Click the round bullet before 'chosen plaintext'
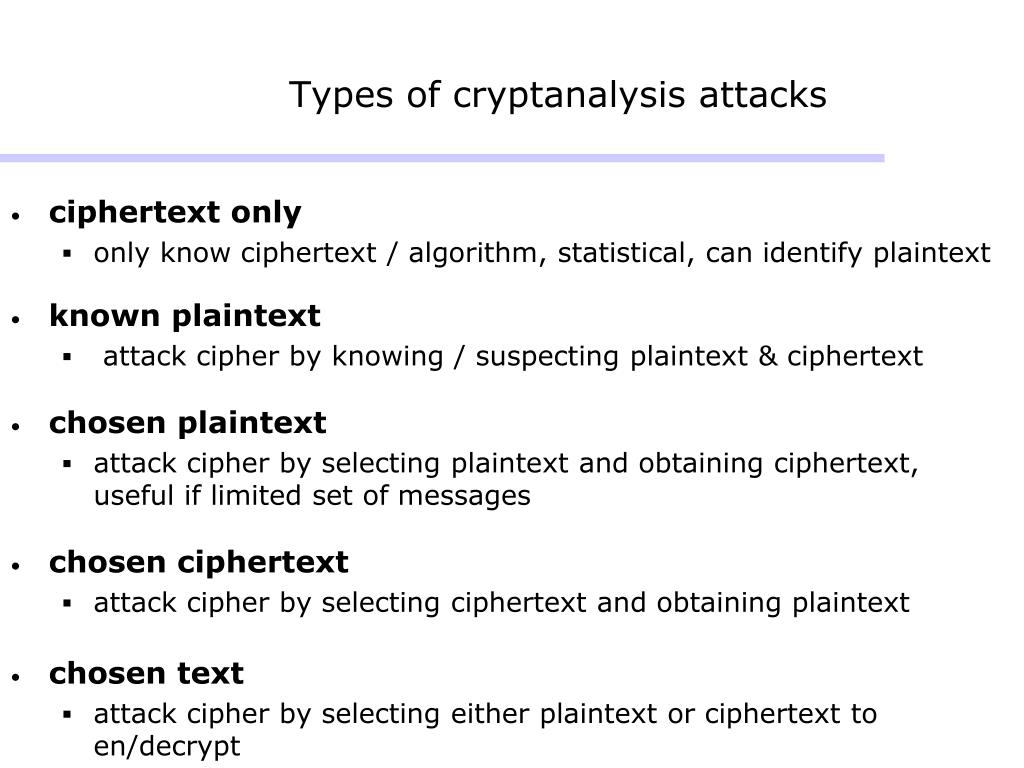 [16, 426]
